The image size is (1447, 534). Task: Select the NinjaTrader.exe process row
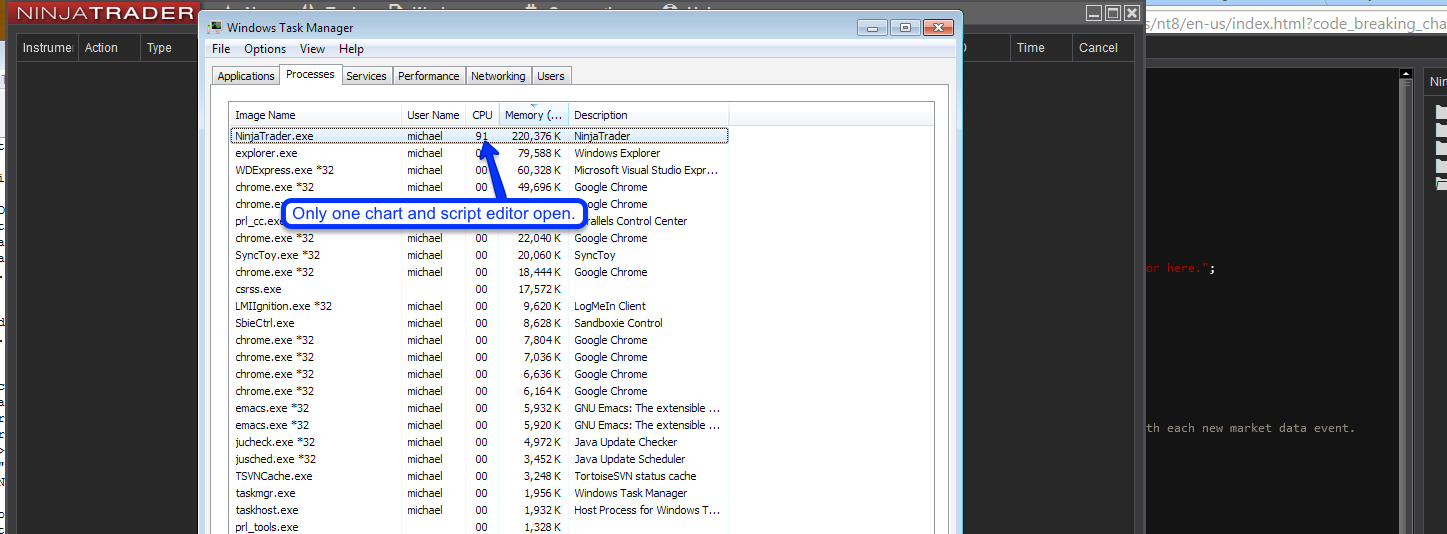click(x=479, y=136)
